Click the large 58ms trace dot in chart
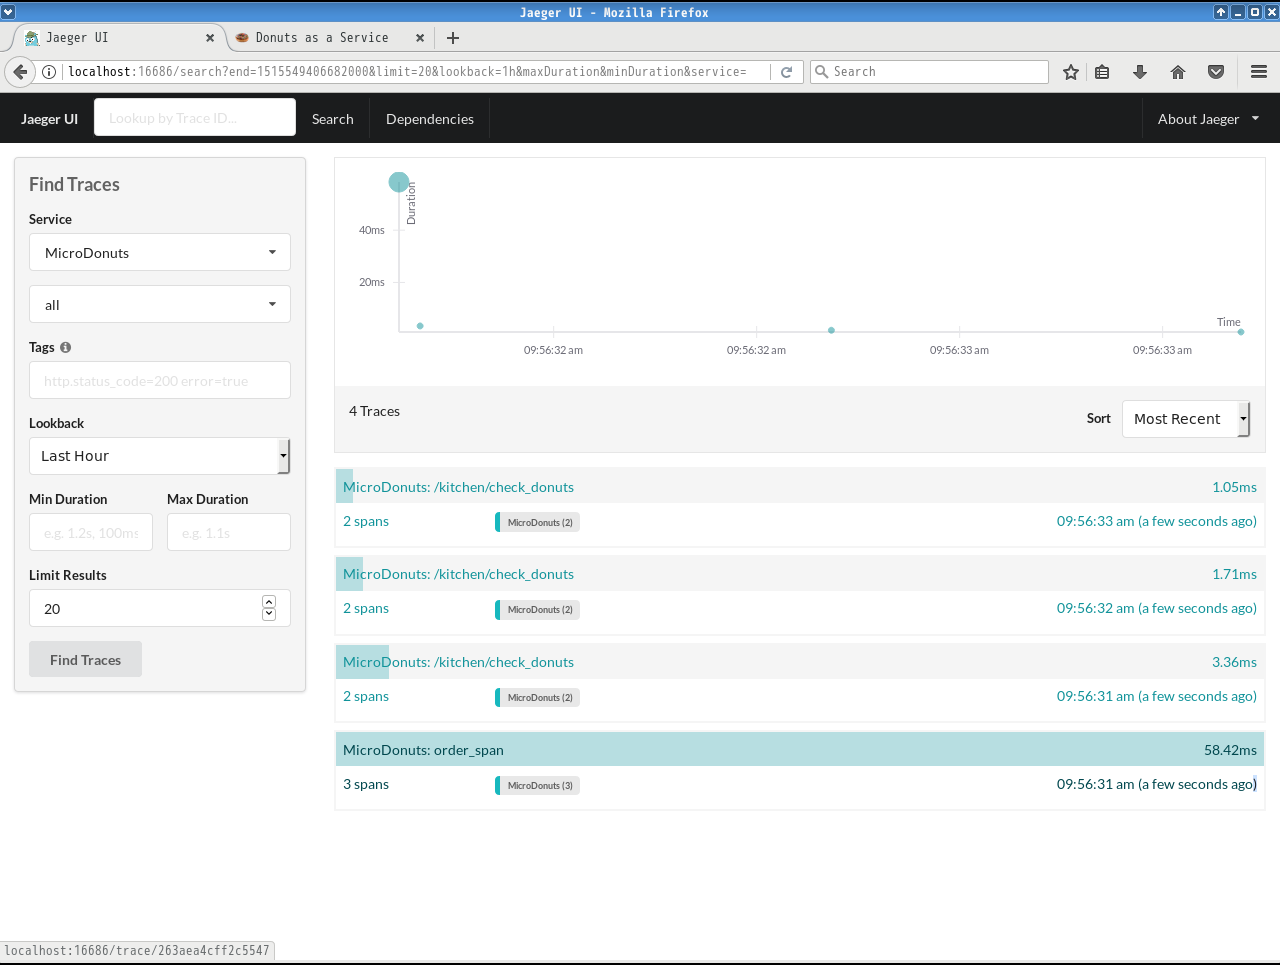 click(x=399, y=182)
